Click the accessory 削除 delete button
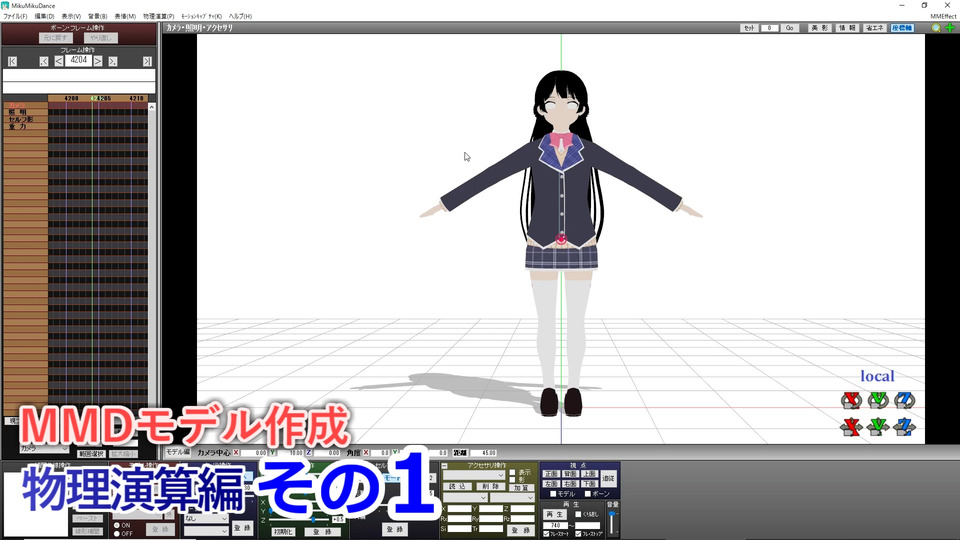 (x=490, y=486)
